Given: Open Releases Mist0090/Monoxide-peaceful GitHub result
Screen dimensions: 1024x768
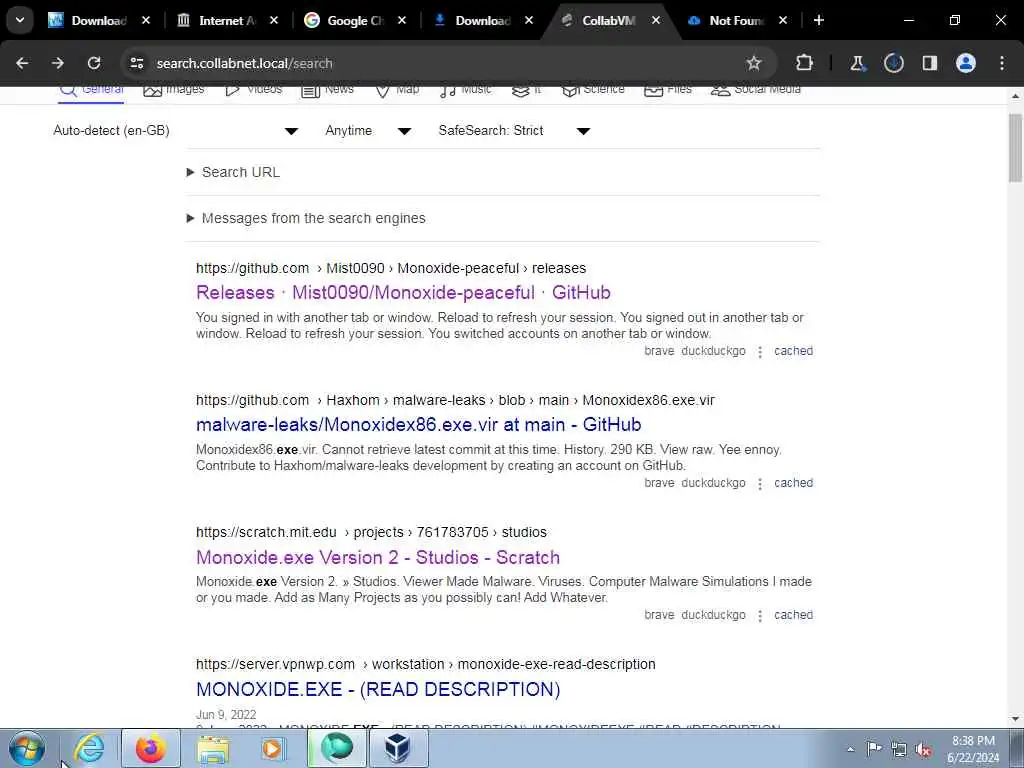Looking at the screenshot, I should pyautogui.click(x=403, y=293).
